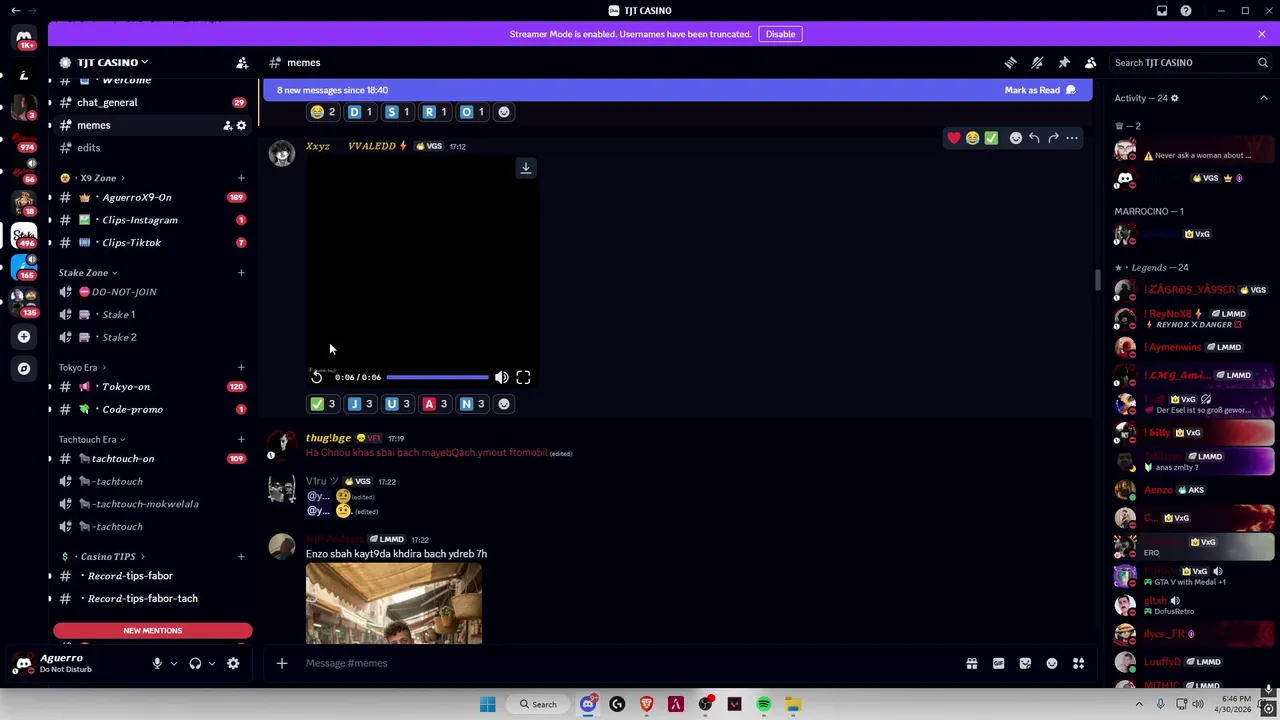Viewport: 1280px width, 720px height.
Task: Collapse Tachtouch Era category
Action: point(92,440)
